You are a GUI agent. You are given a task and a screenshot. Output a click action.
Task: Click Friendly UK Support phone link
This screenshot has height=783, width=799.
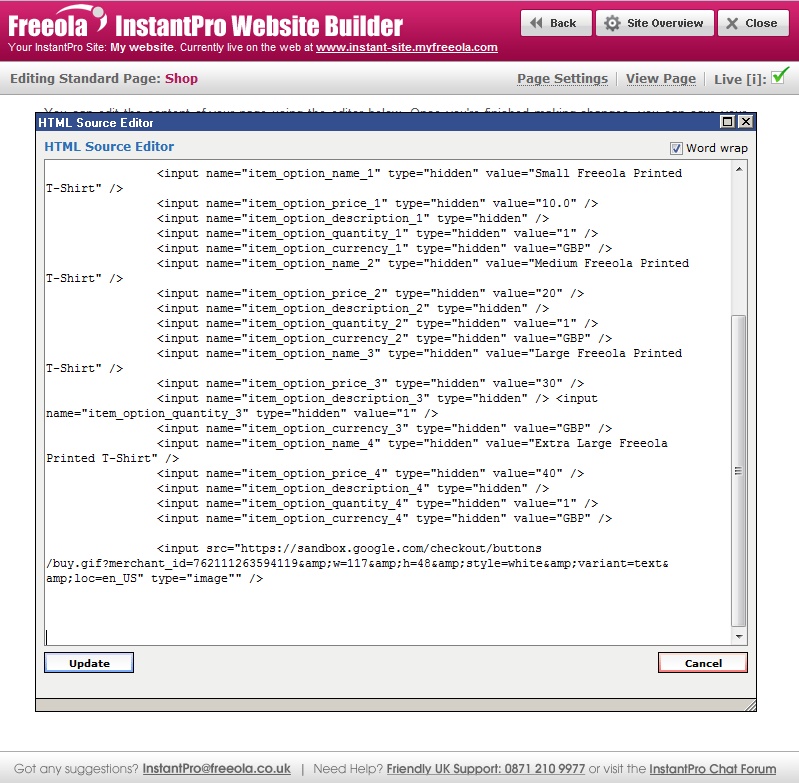(486, 768)
